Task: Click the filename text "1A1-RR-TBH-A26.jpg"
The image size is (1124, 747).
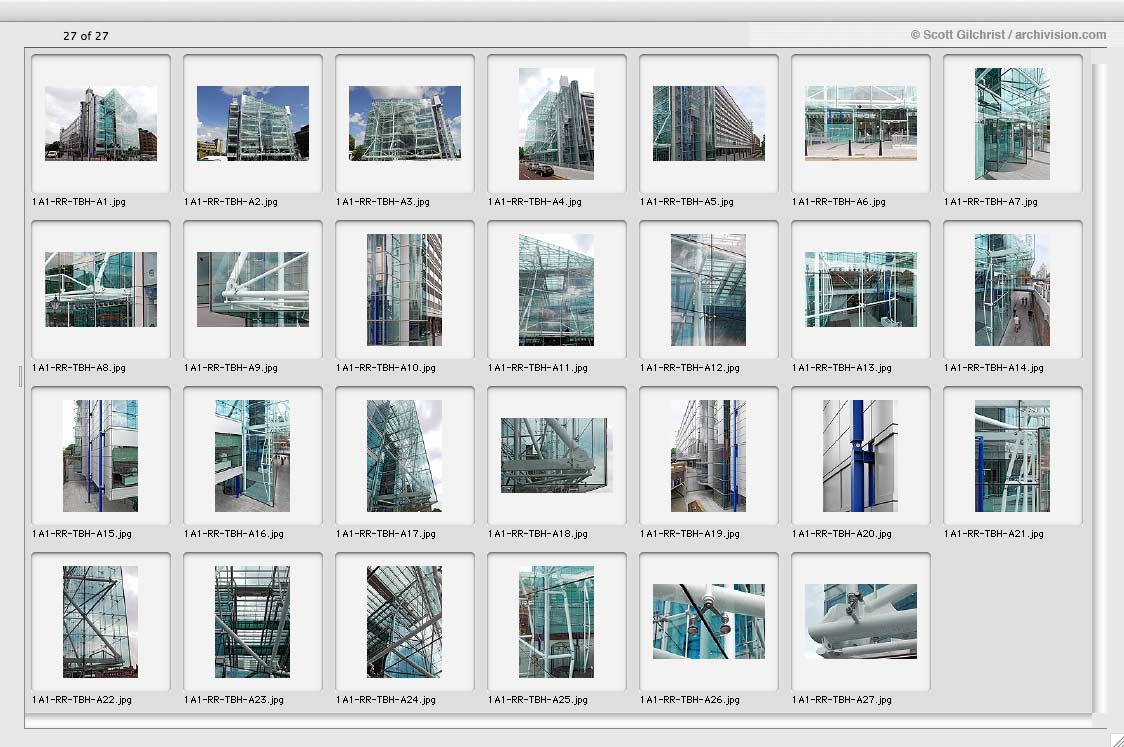Action: pos(690,700)
